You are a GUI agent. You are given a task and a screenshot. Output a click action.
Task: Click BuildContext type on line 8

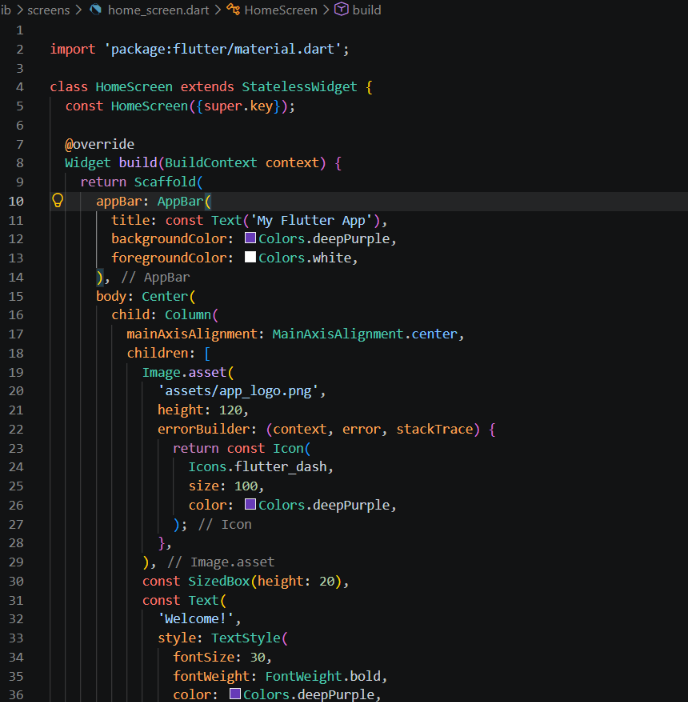[211, 163]
